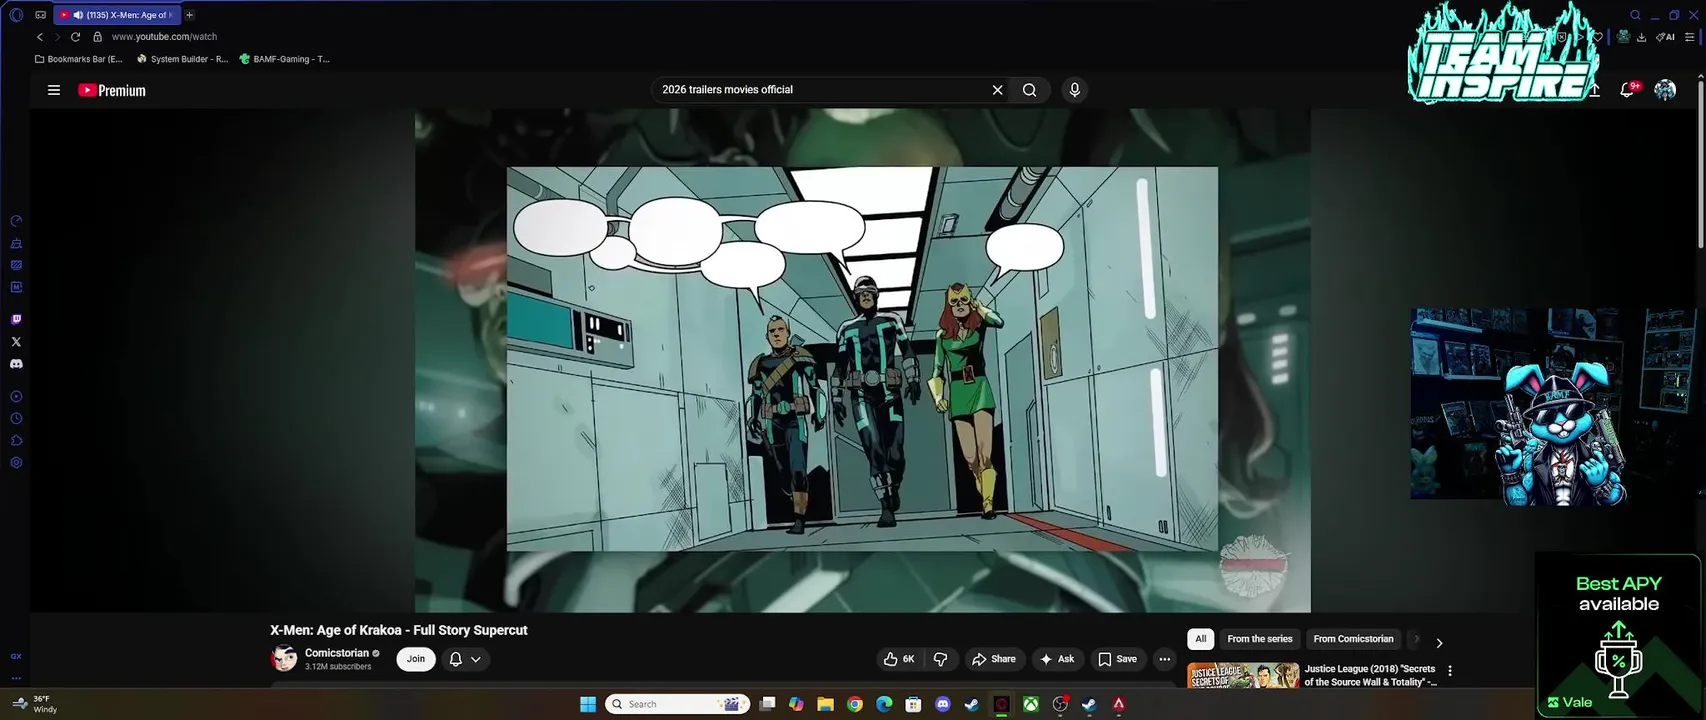Open Xbox app from taskbar

1030,704
